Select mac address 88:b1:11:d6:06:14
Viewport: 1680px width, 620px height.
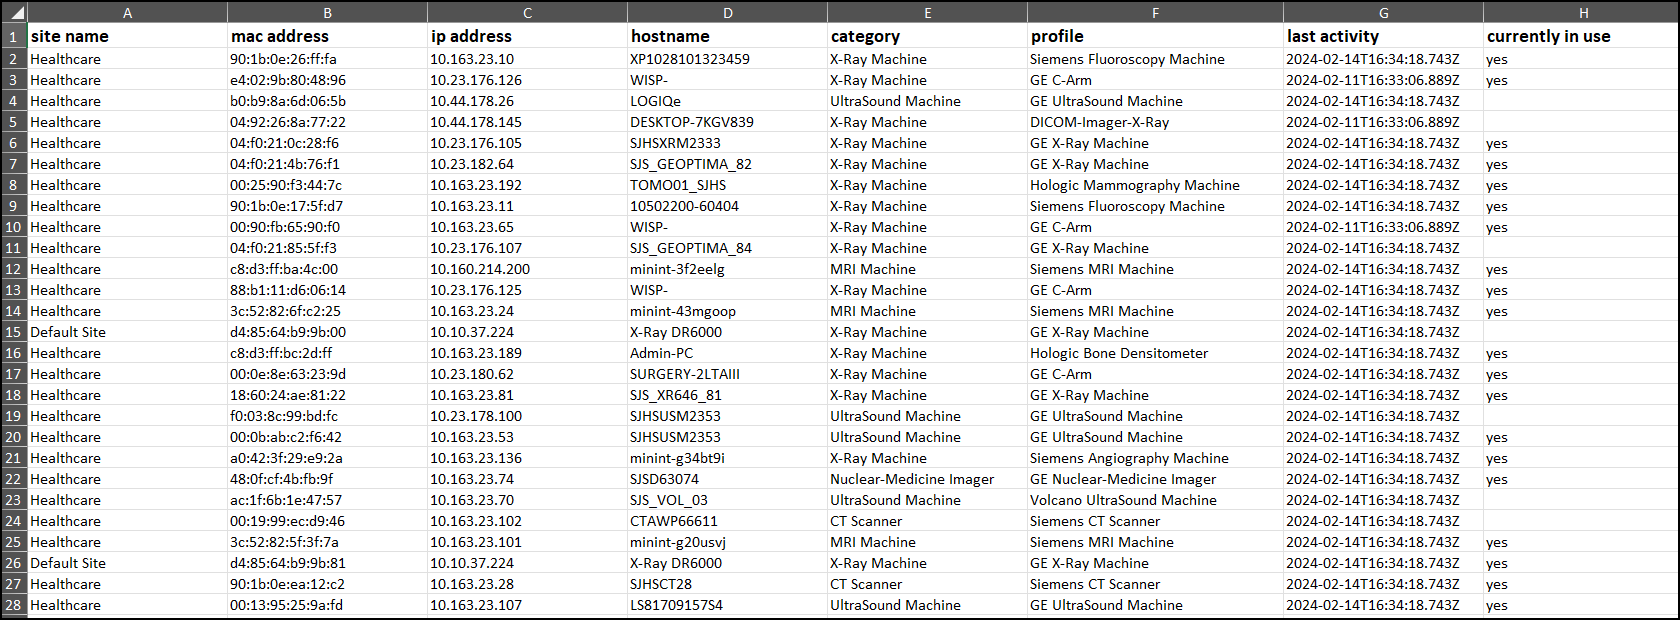[x=328, y=290]
